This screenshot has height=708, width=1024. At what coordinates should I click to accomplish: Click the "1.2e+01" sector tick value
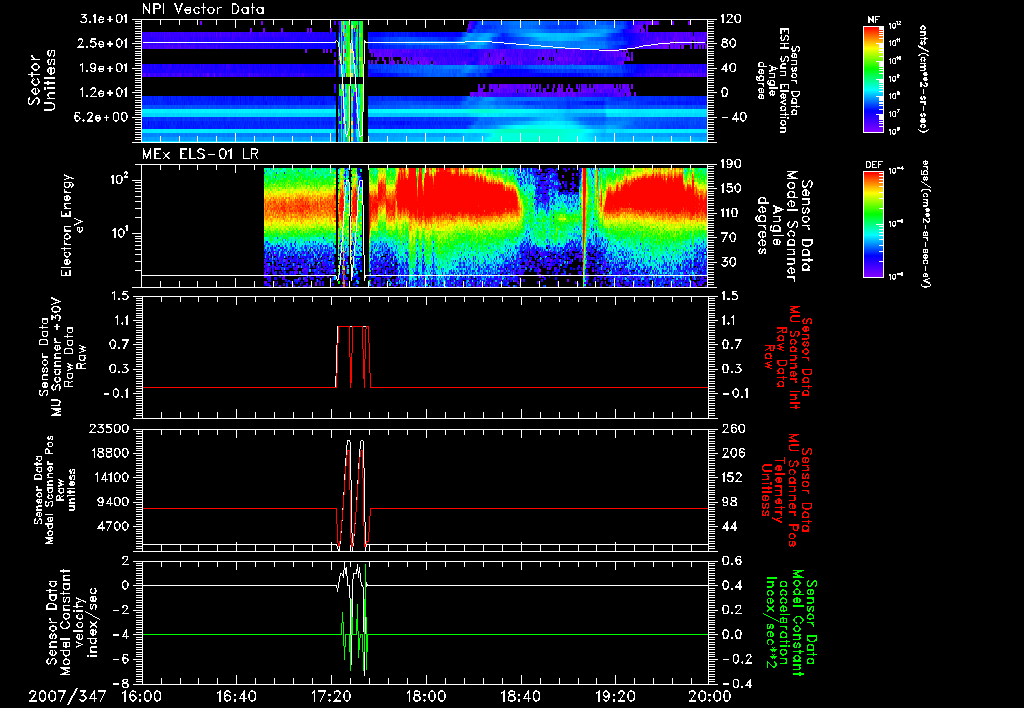(x=105, y=93)
